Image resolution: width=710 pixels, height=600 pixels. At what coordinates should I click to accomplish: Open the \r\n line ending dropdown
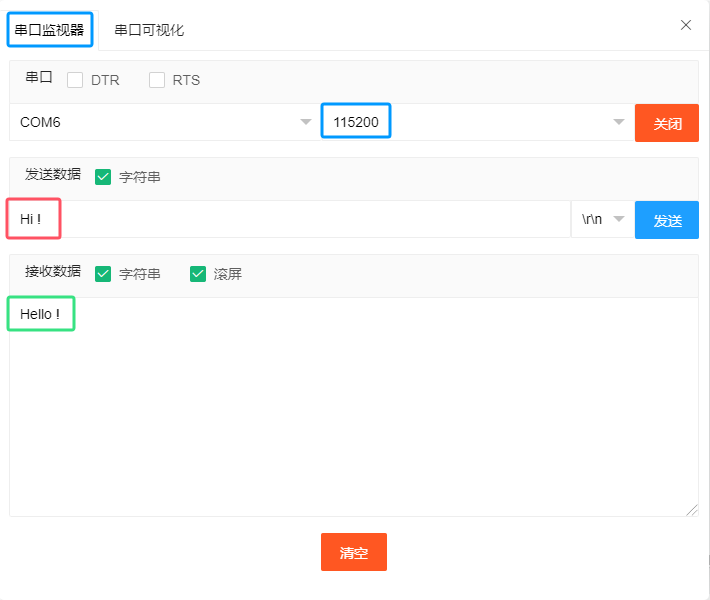click(603, 219)
